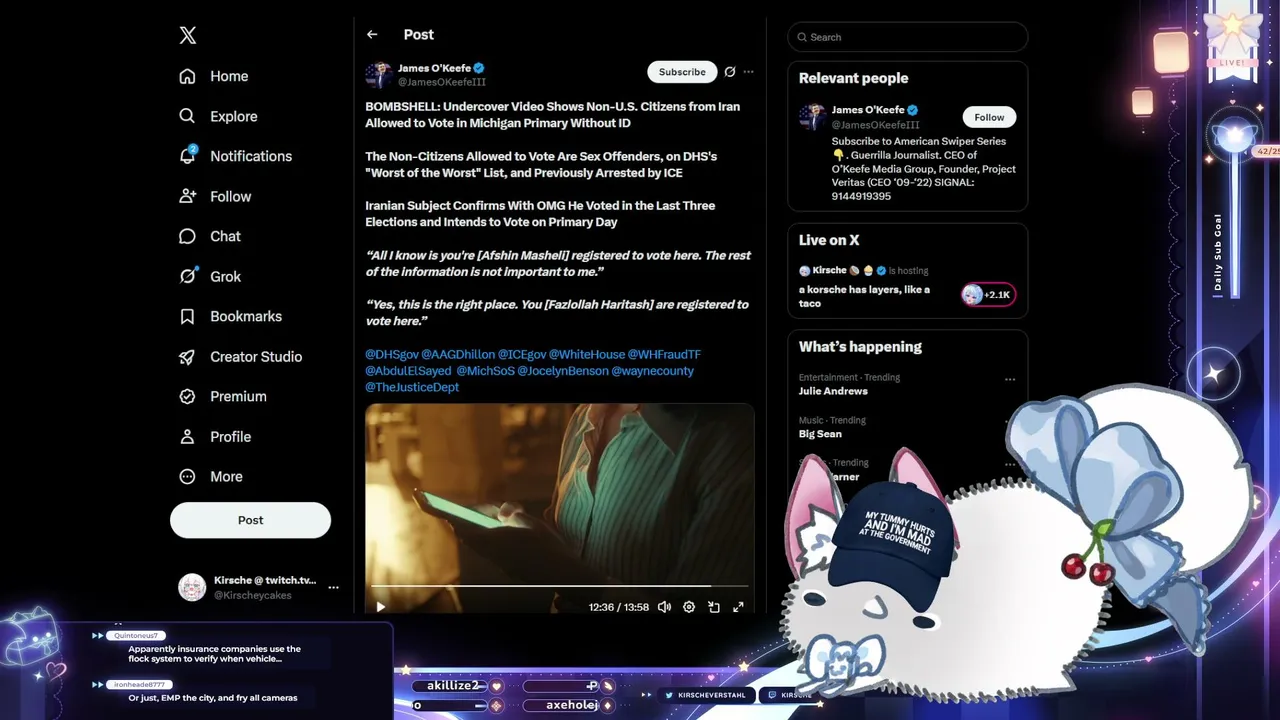Seek using the video progress bar
Viewport: 1280px width, 720px height.
(x=559, y=586)
